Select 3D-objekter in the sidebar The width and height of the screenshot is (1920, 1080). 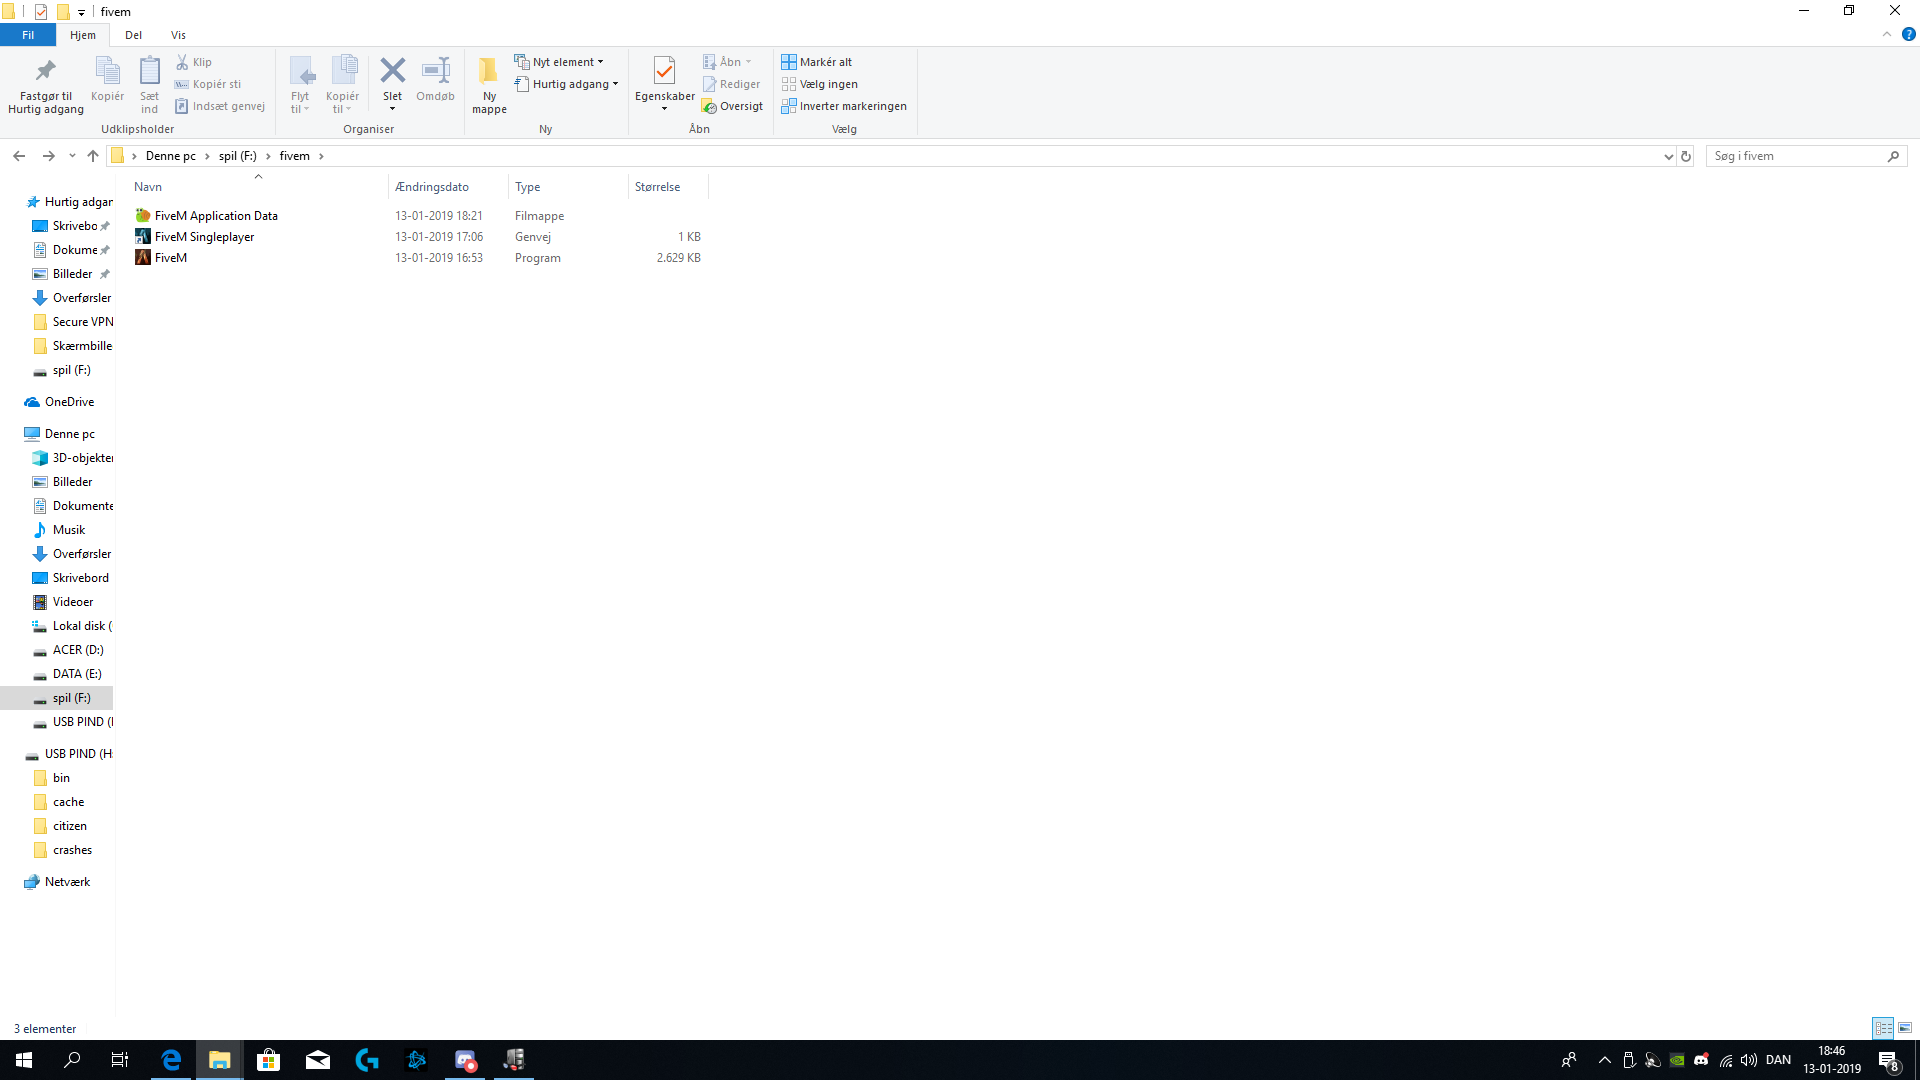[73, 458]
